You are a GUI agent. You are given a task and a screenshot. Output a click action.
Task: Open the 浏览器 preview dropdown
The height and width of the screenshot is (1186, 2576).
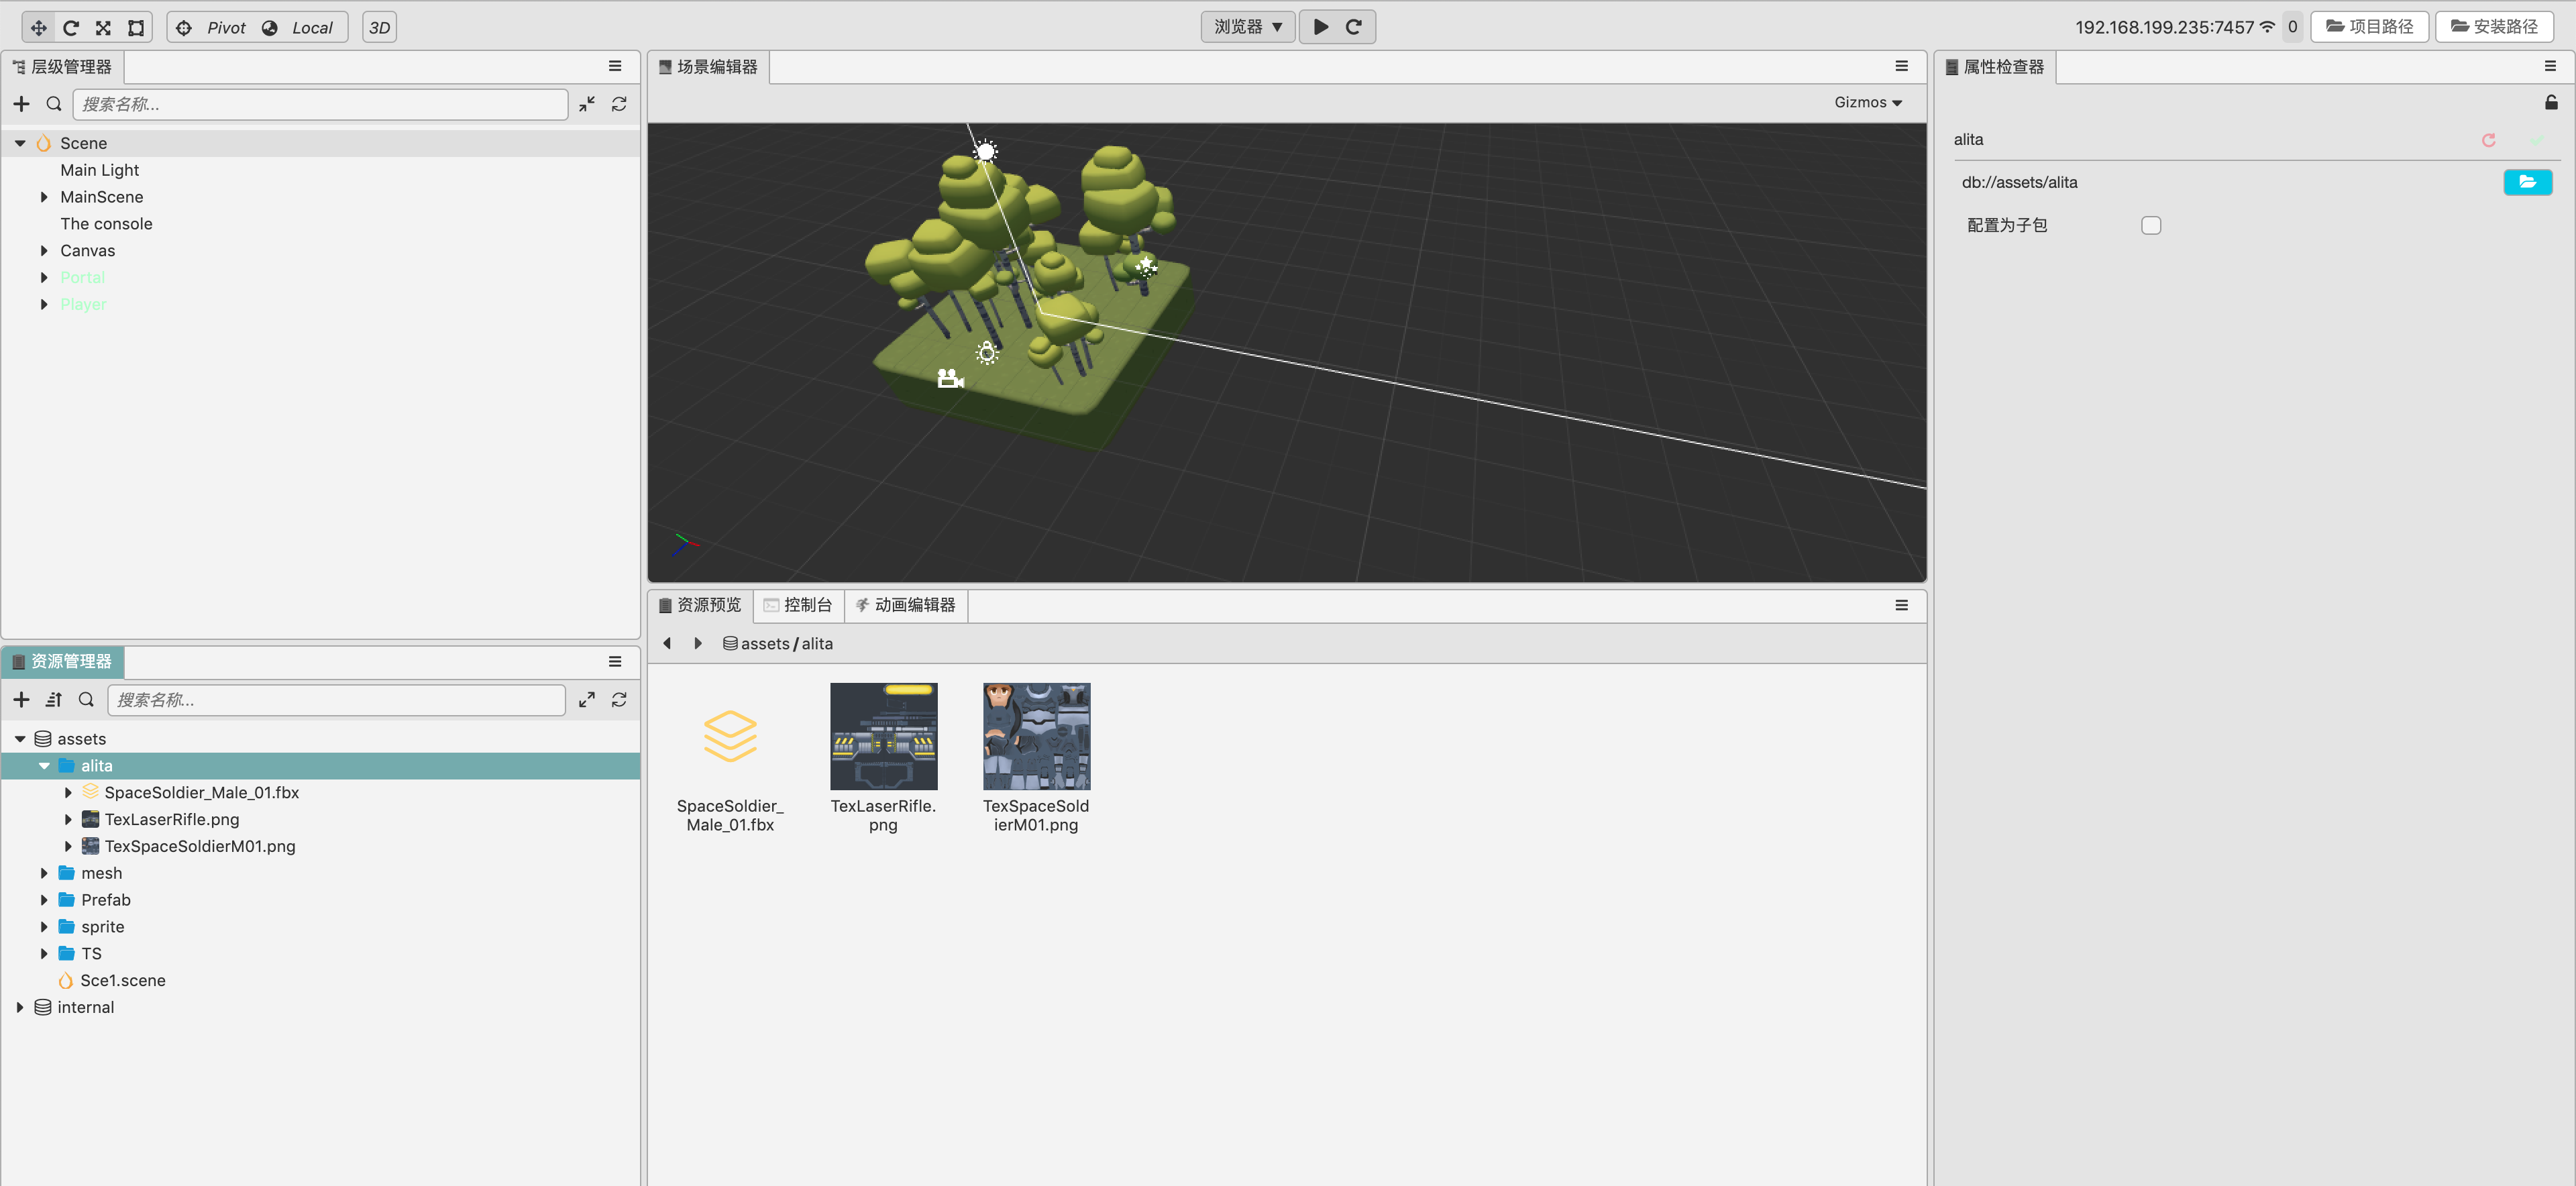click(1247, 27)
